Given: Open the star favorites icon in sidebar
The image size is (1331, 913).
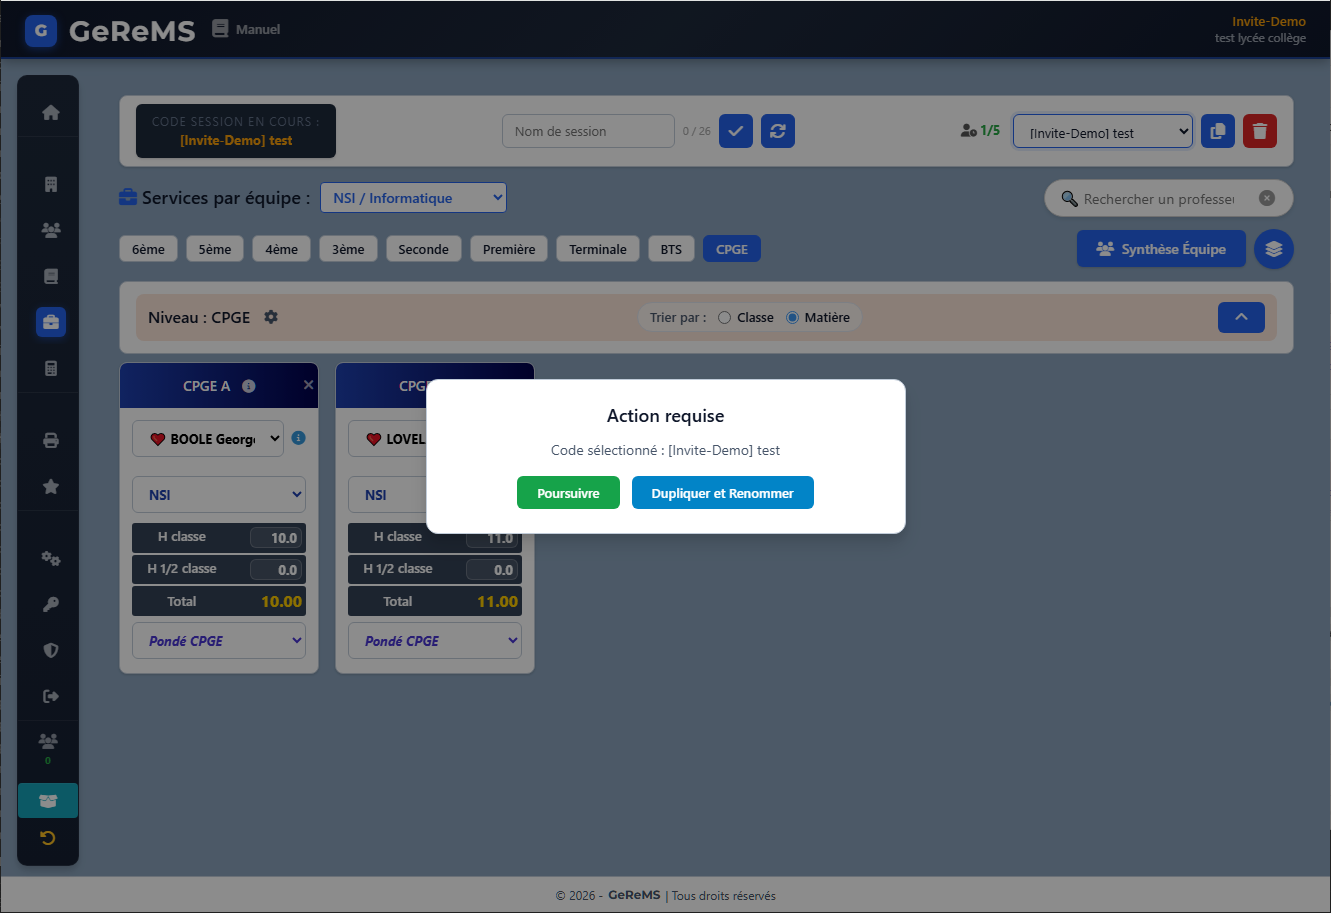Looking at the screenshot, I should click(50, 486).
